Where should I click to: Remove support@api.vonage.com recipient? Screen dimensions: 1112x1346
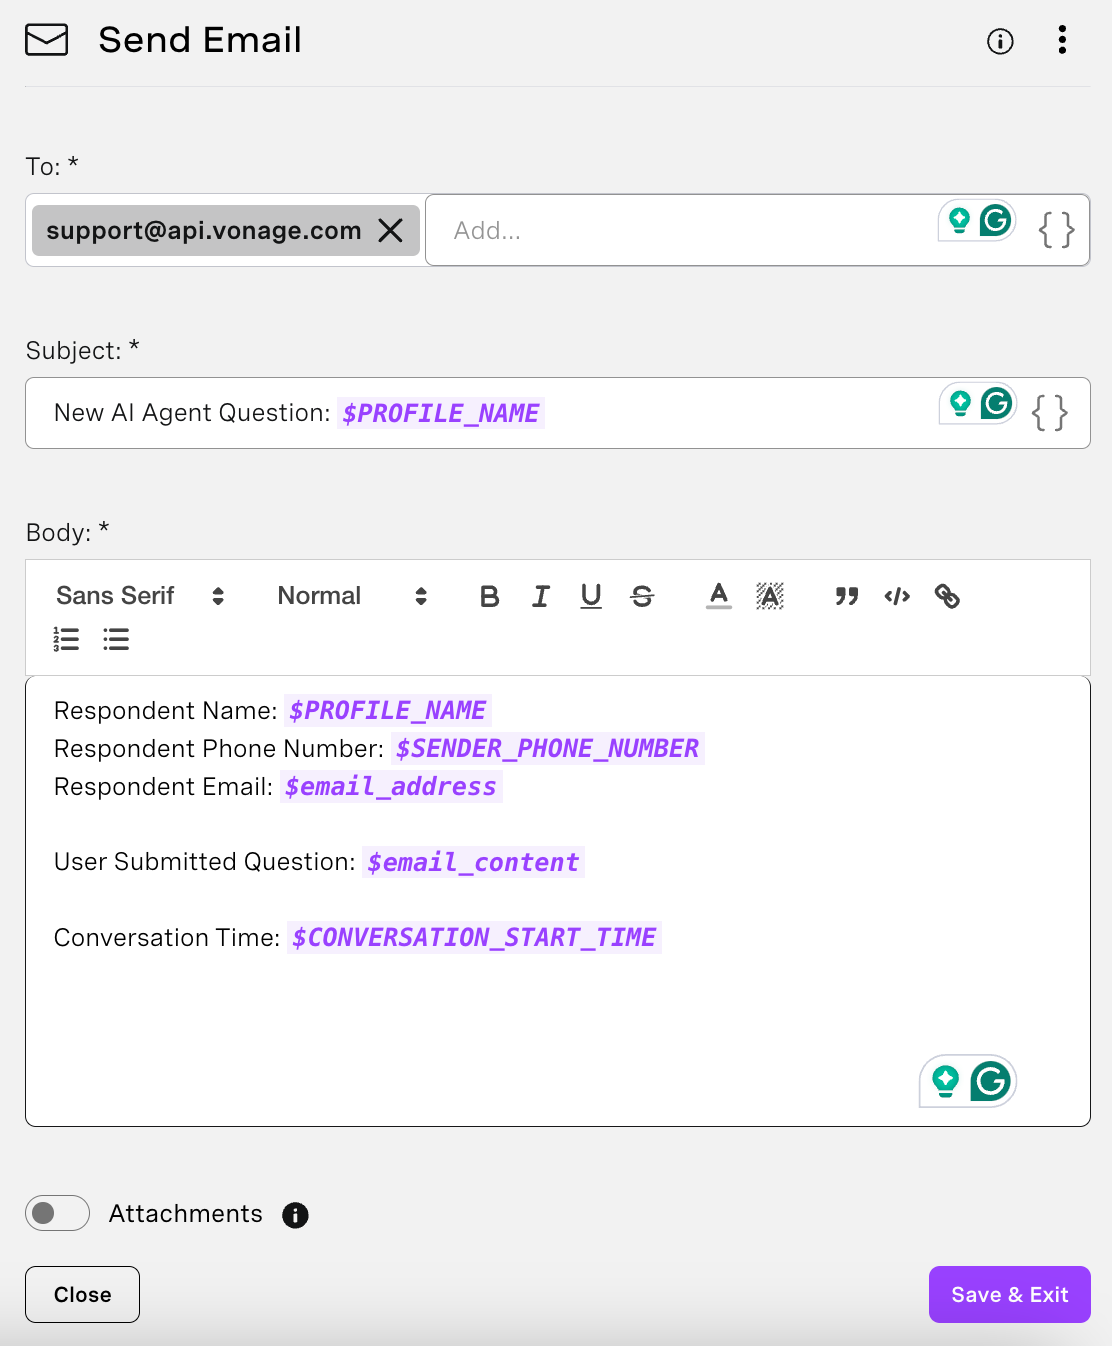point(391,231)
